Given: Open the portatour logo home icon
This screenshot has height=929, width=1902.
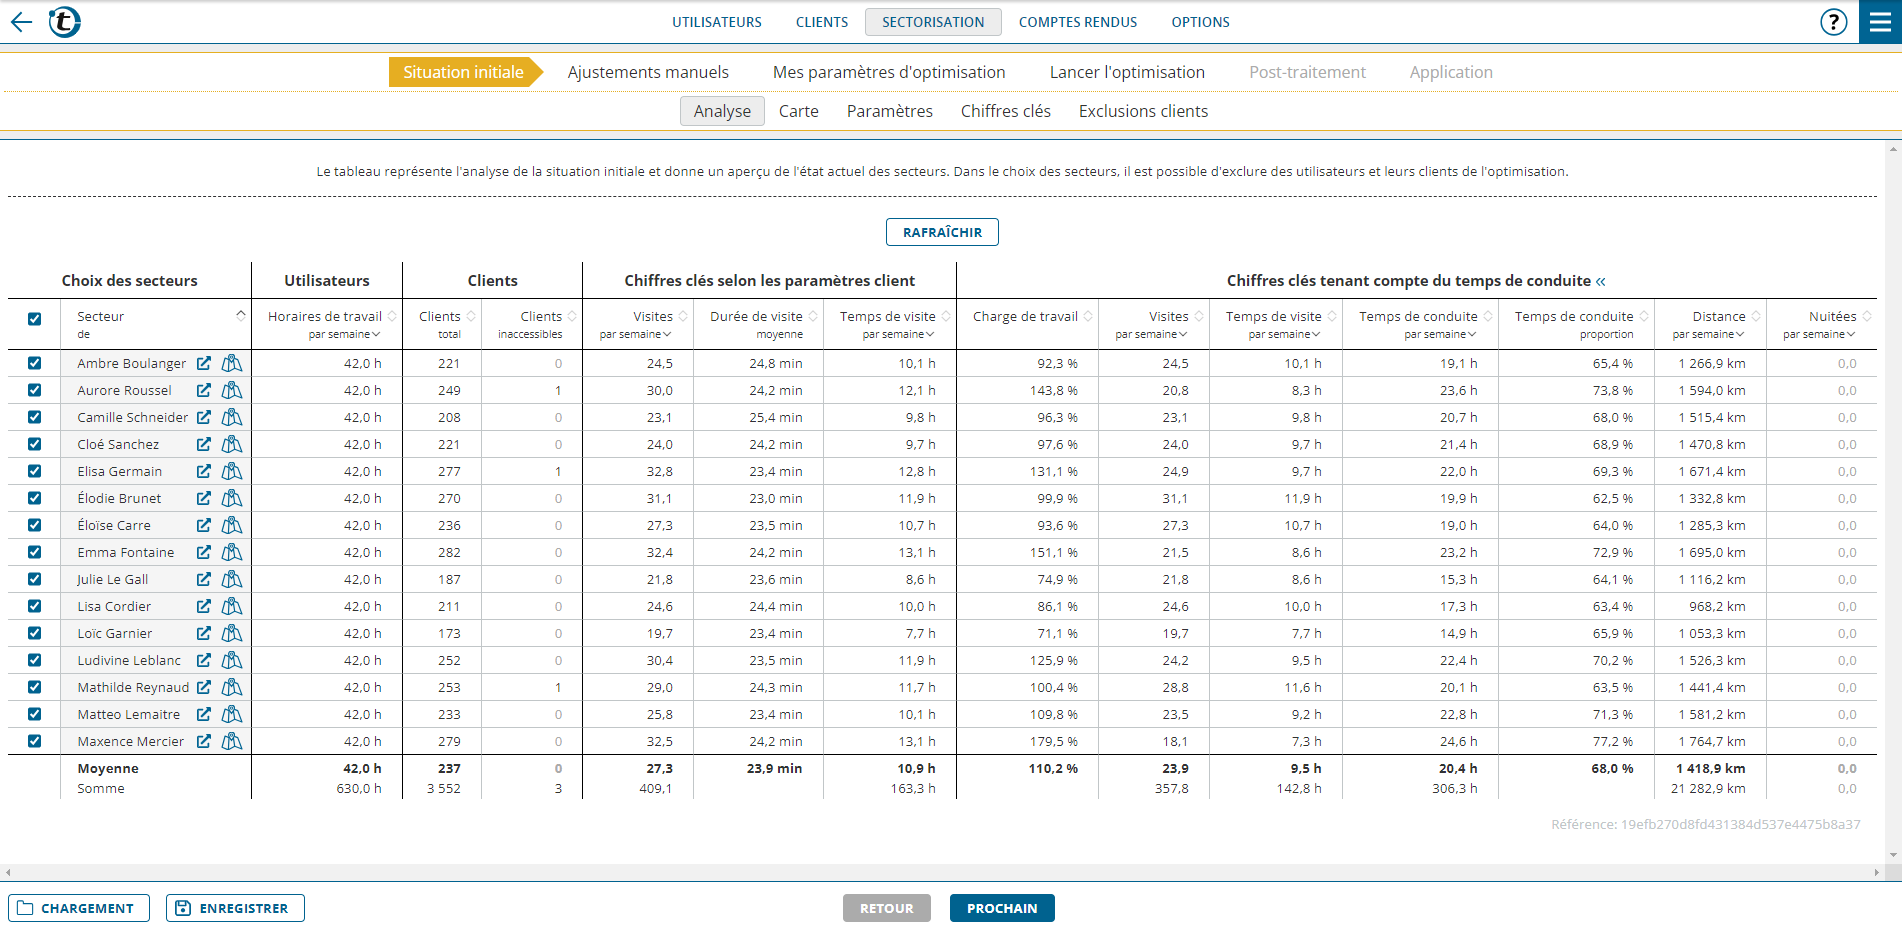Looking at the screenshot, I should [65, 22].
